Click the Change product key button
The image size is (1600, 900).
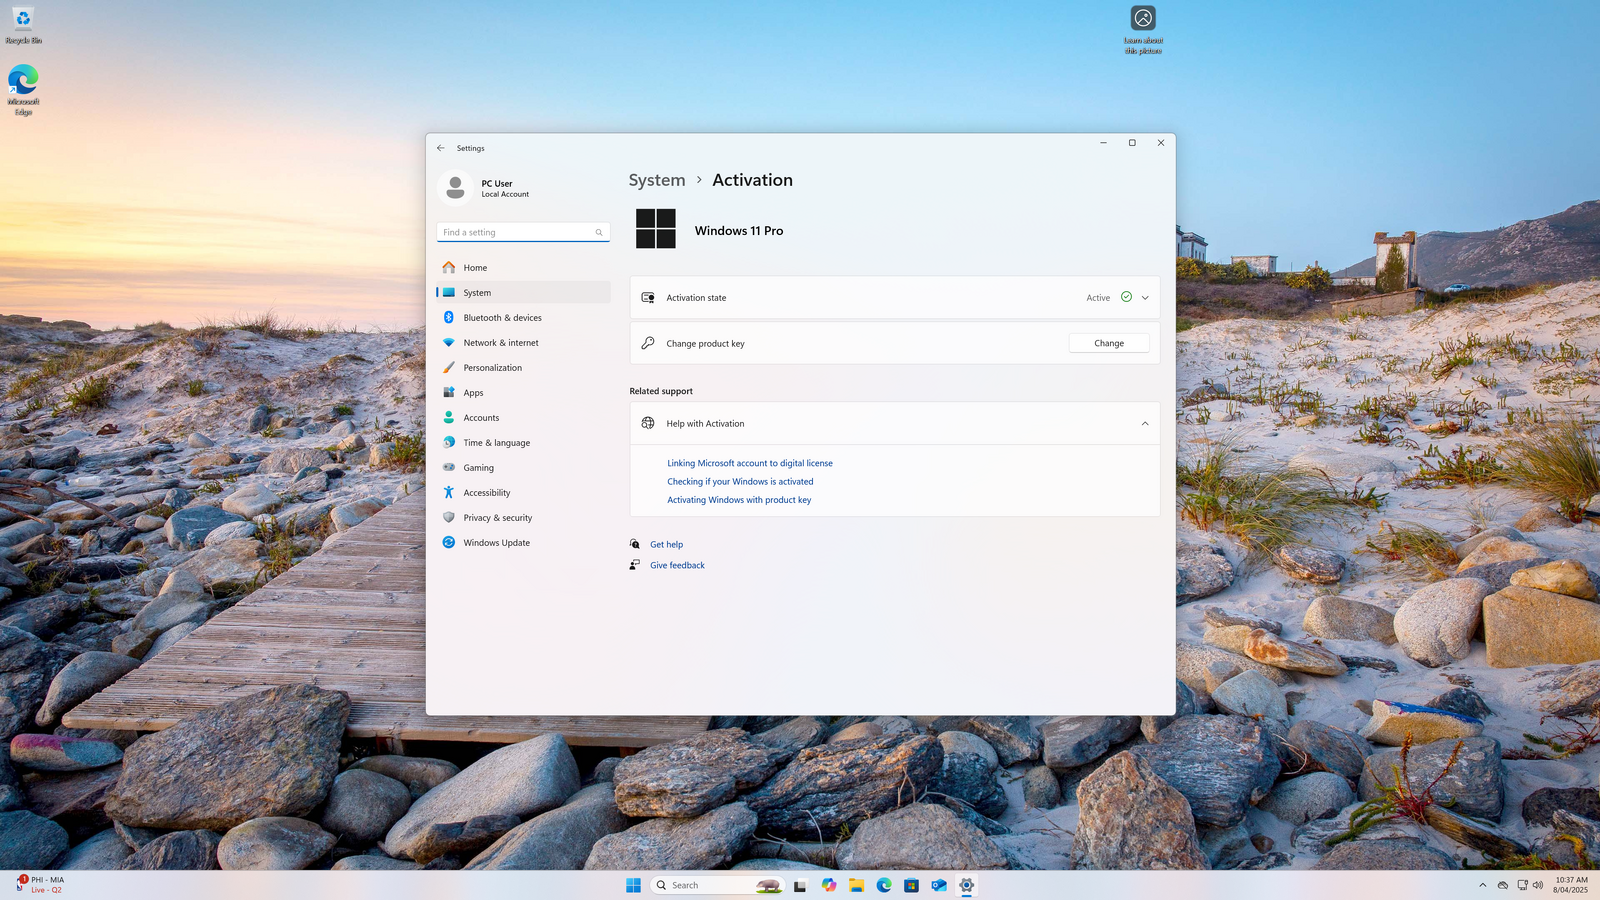(x=1109, y=343)
